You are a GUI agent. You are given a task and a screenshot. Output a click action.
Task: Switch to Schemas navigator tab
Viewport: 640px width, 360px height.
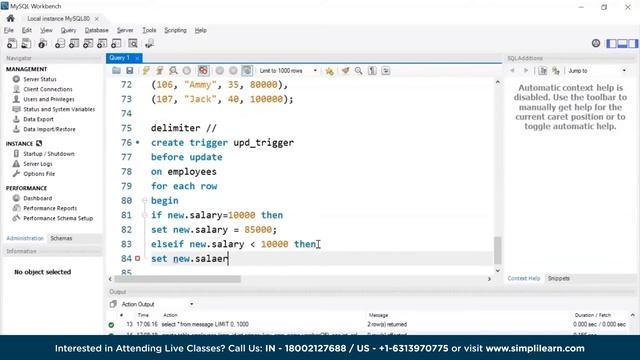pyautogui.click(x=61, y=238)
